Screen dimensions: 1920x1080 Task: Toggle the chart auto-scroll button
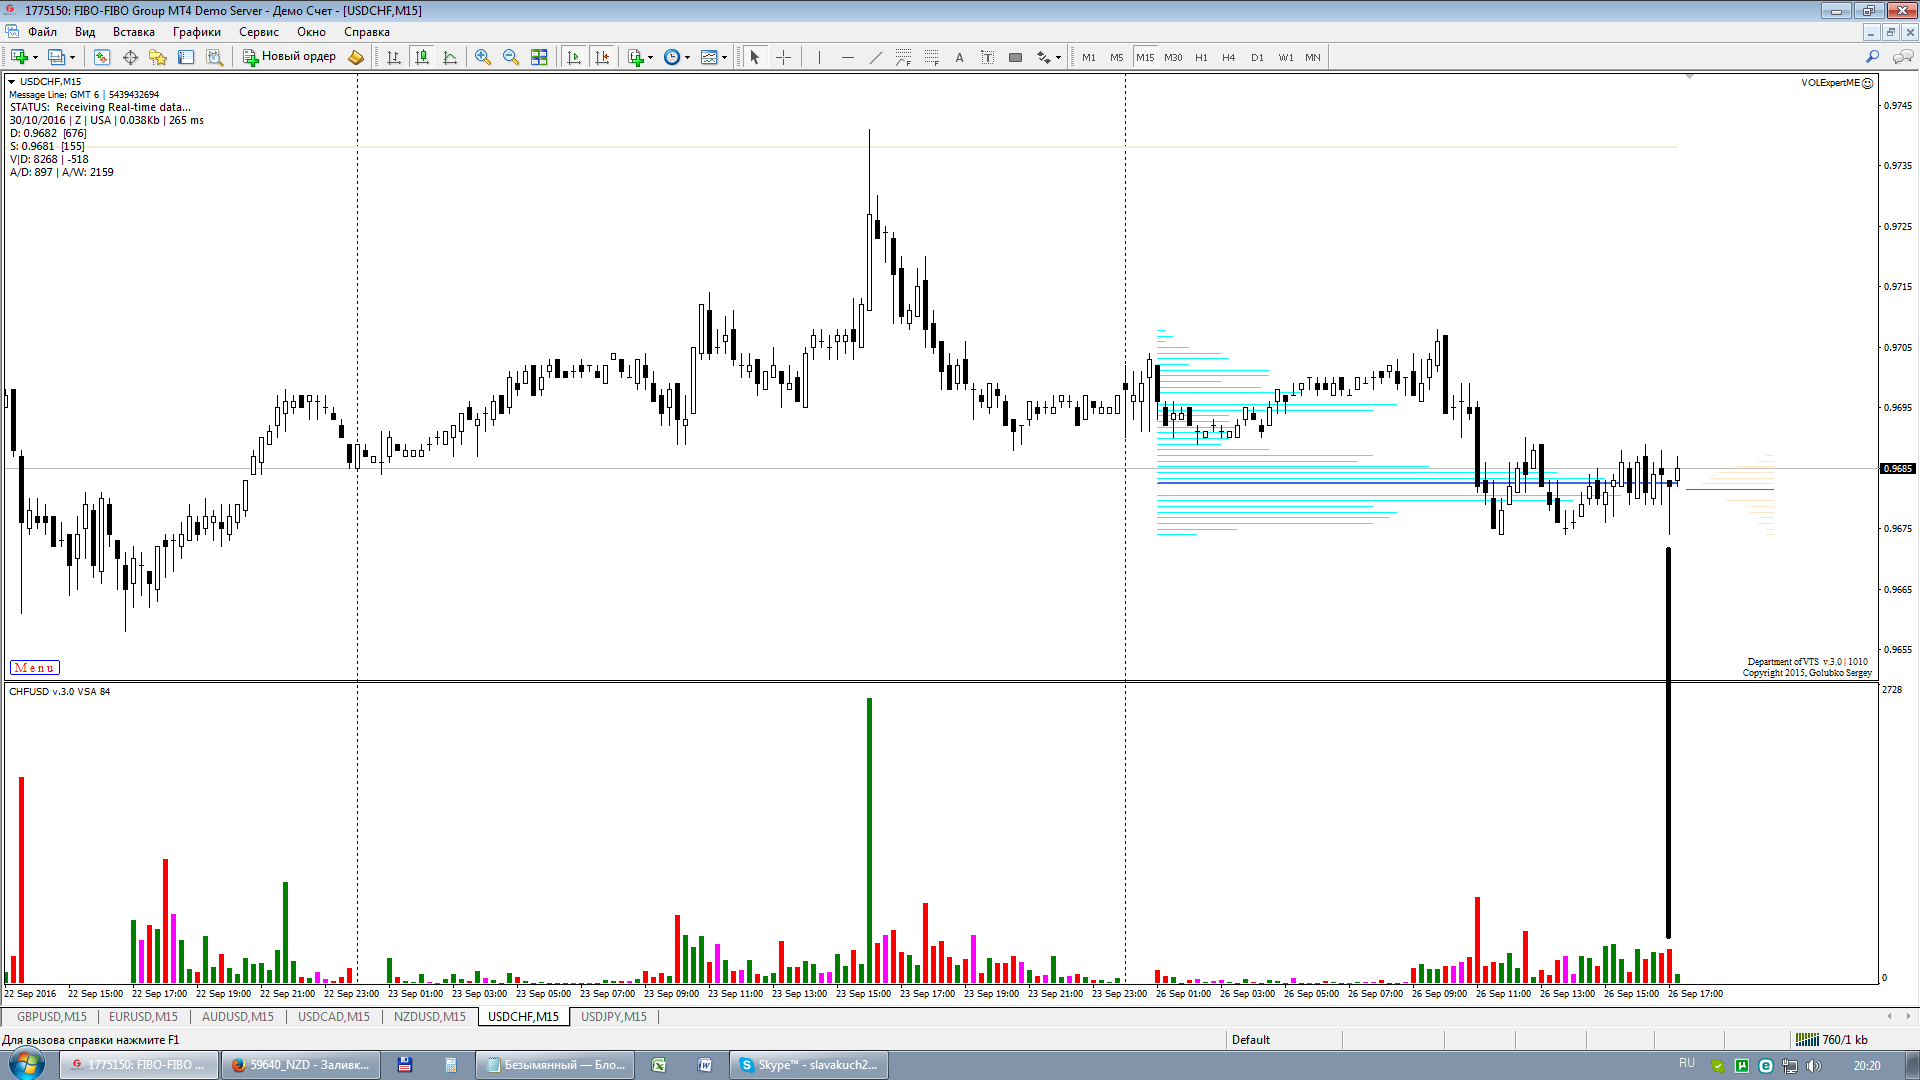pyautogui.click(x=574, y=57)
